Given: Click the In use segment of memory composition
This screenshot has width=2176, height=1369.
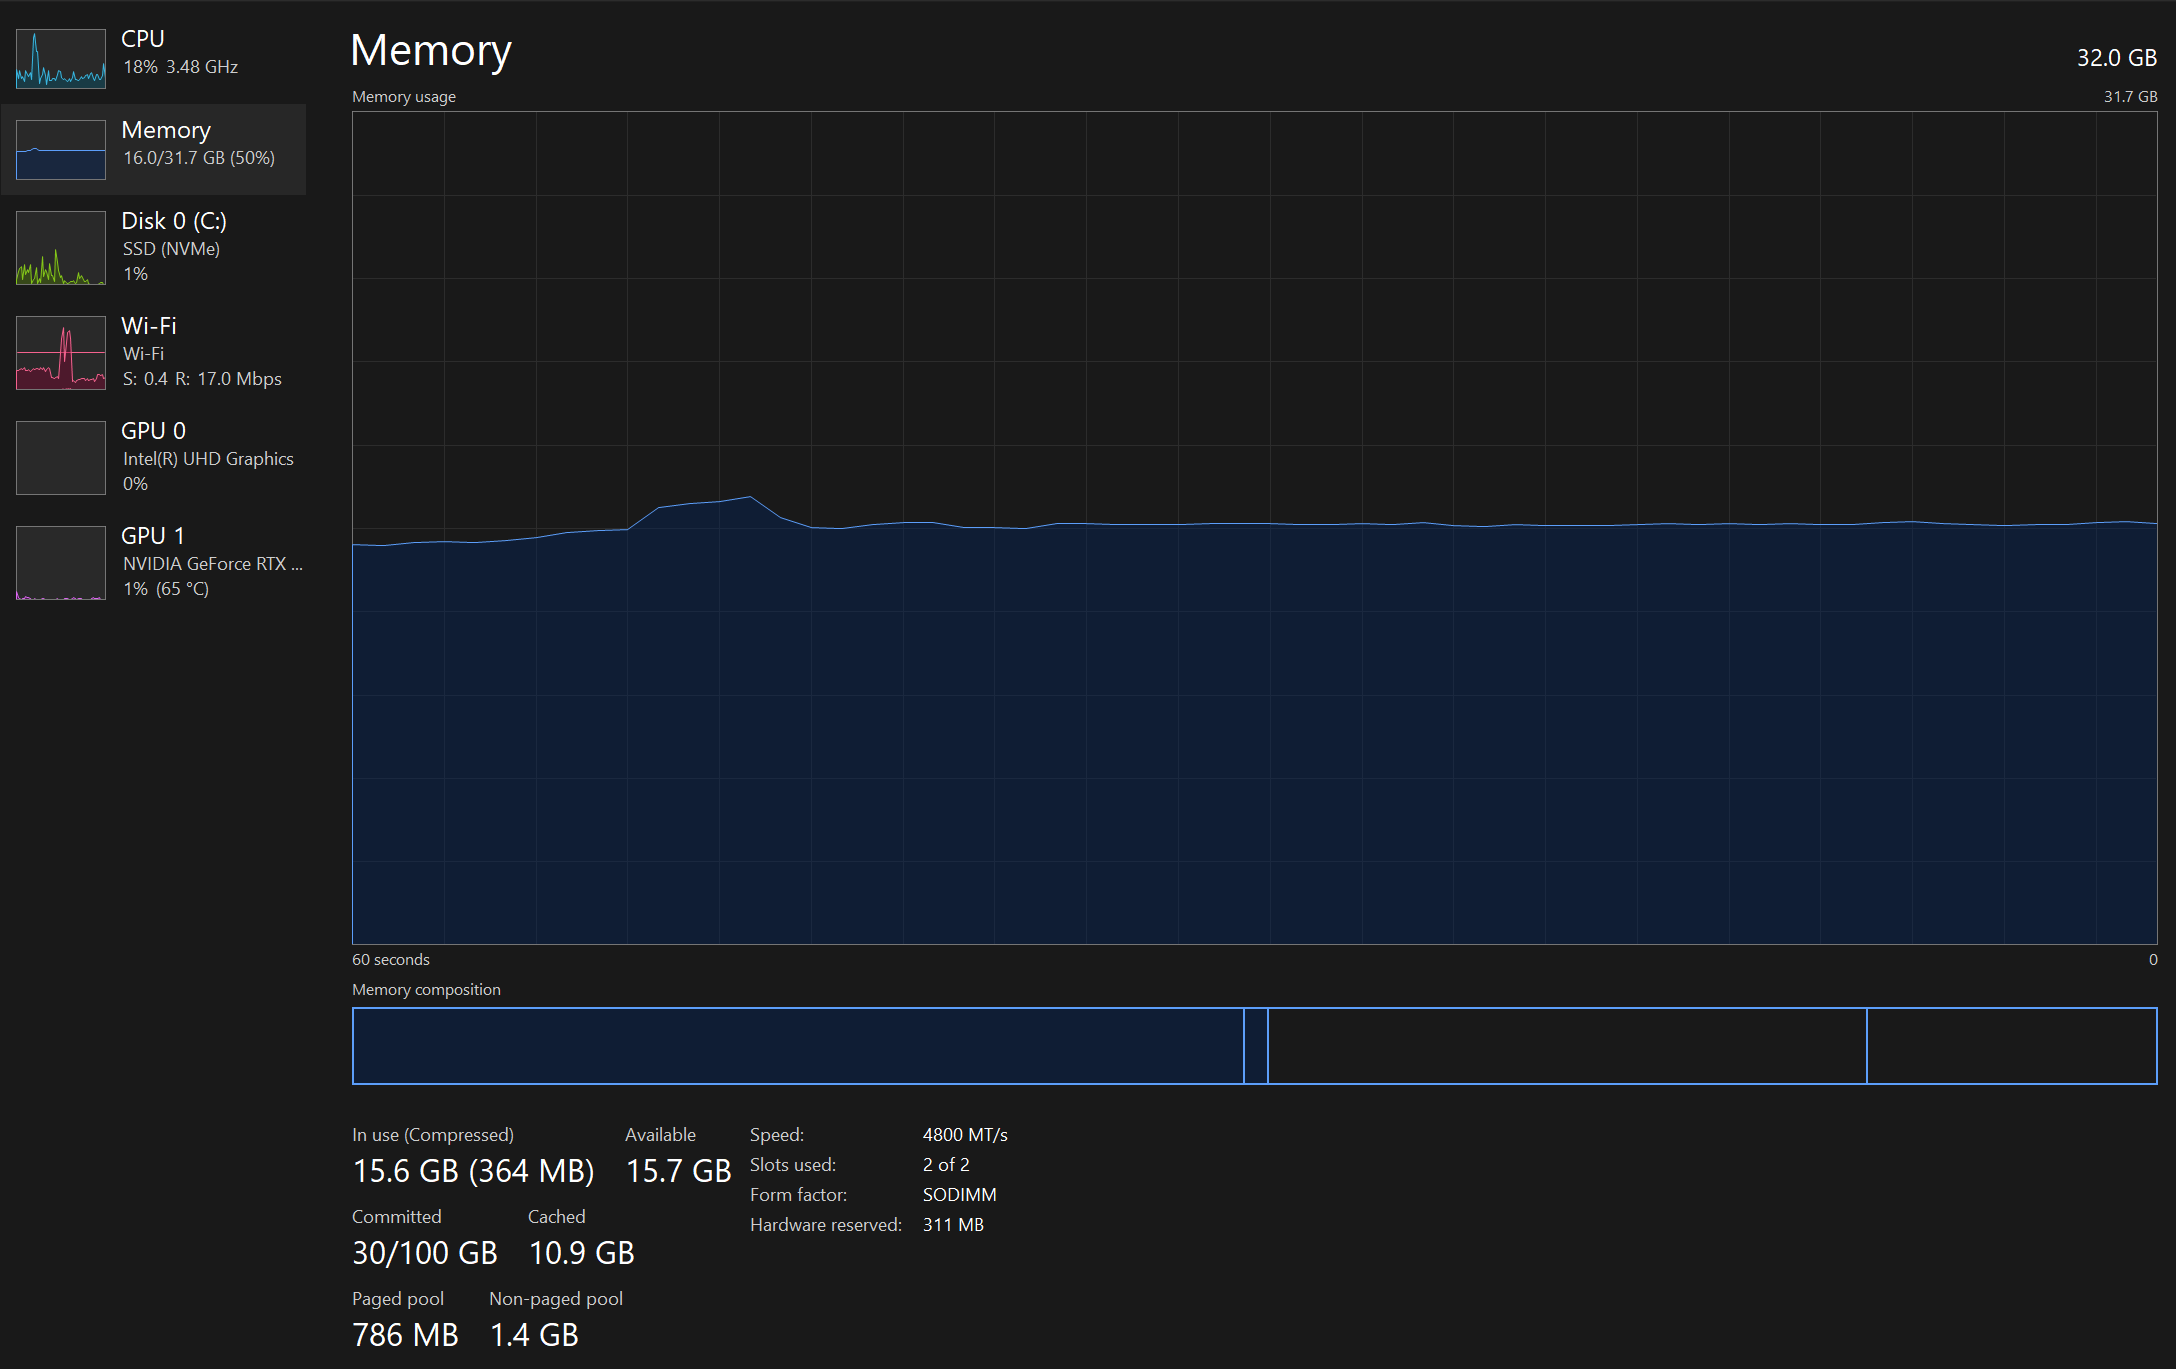Looking at the screenshot, I should [797, 1046].
